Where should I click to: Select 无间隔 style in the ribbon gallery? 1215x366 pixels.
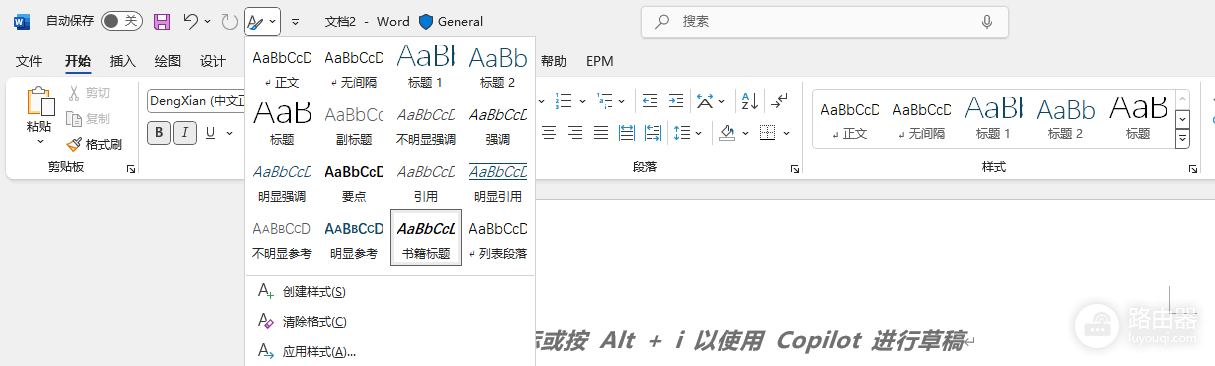coord(922,118)
